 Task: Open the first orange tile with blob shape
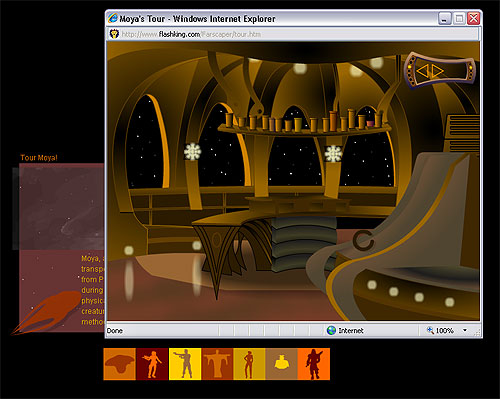click(120, 364)
